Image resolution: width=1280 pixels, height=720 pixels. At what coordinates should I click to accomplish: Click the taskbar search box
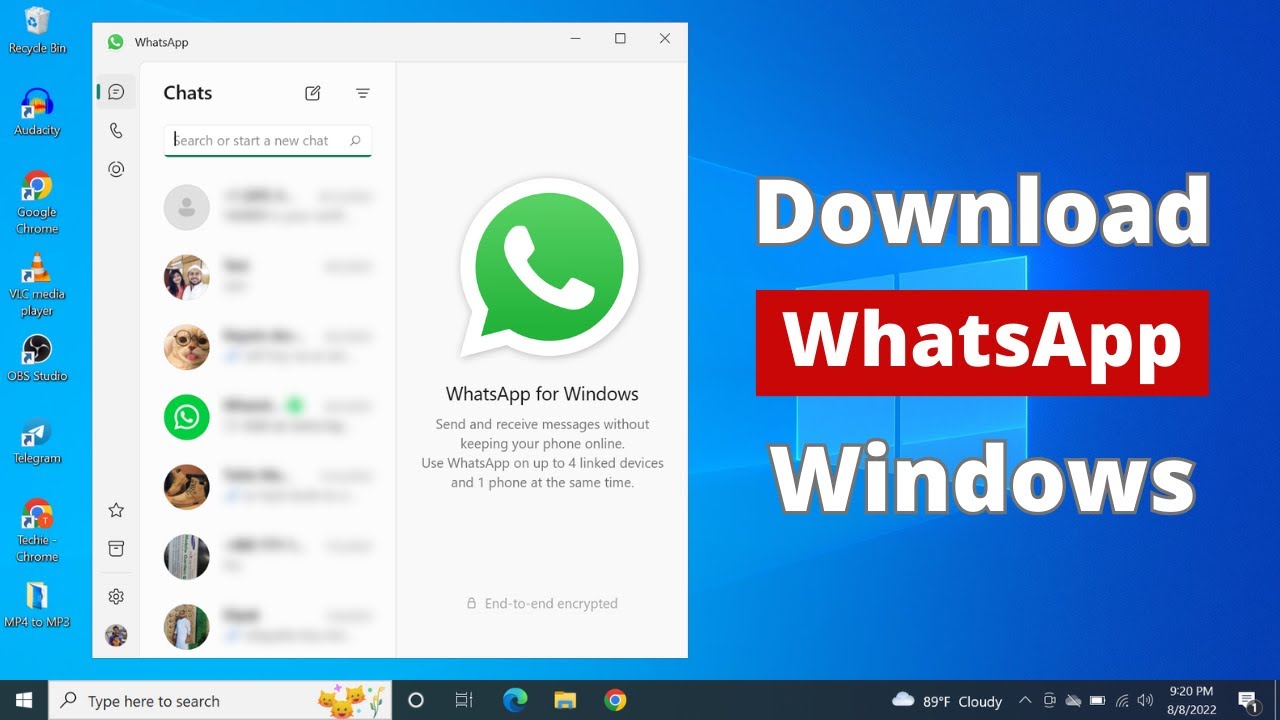pyautogui.click(x=221, y=700)
